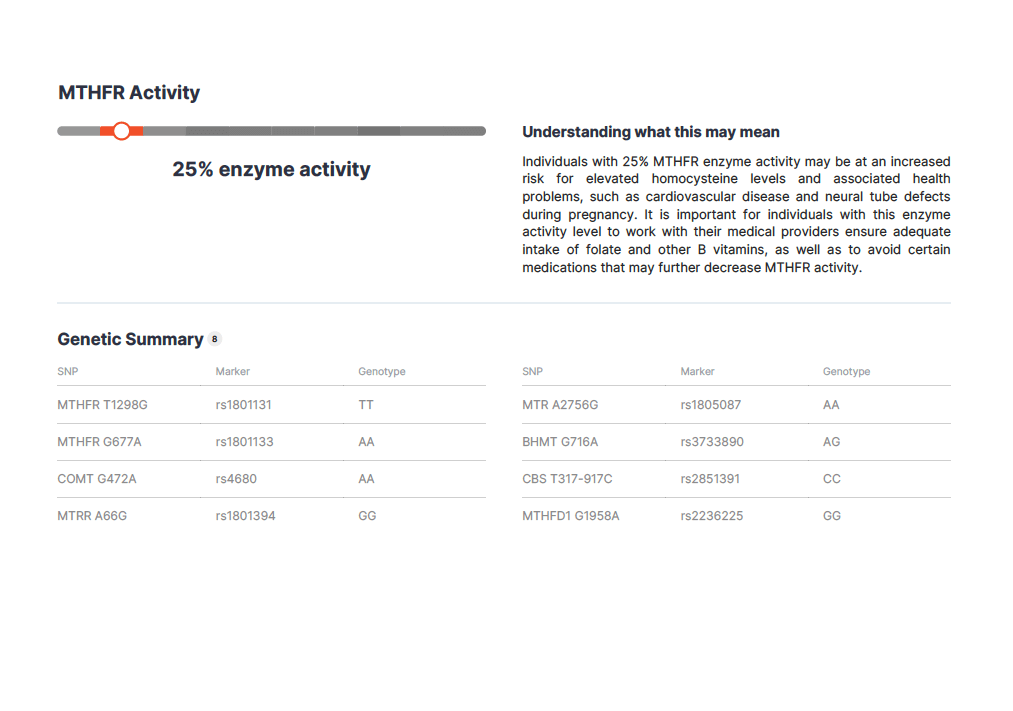1013x711 pixels.
Task: Click the rs1801133 marker ID
Action: [244, 442]
